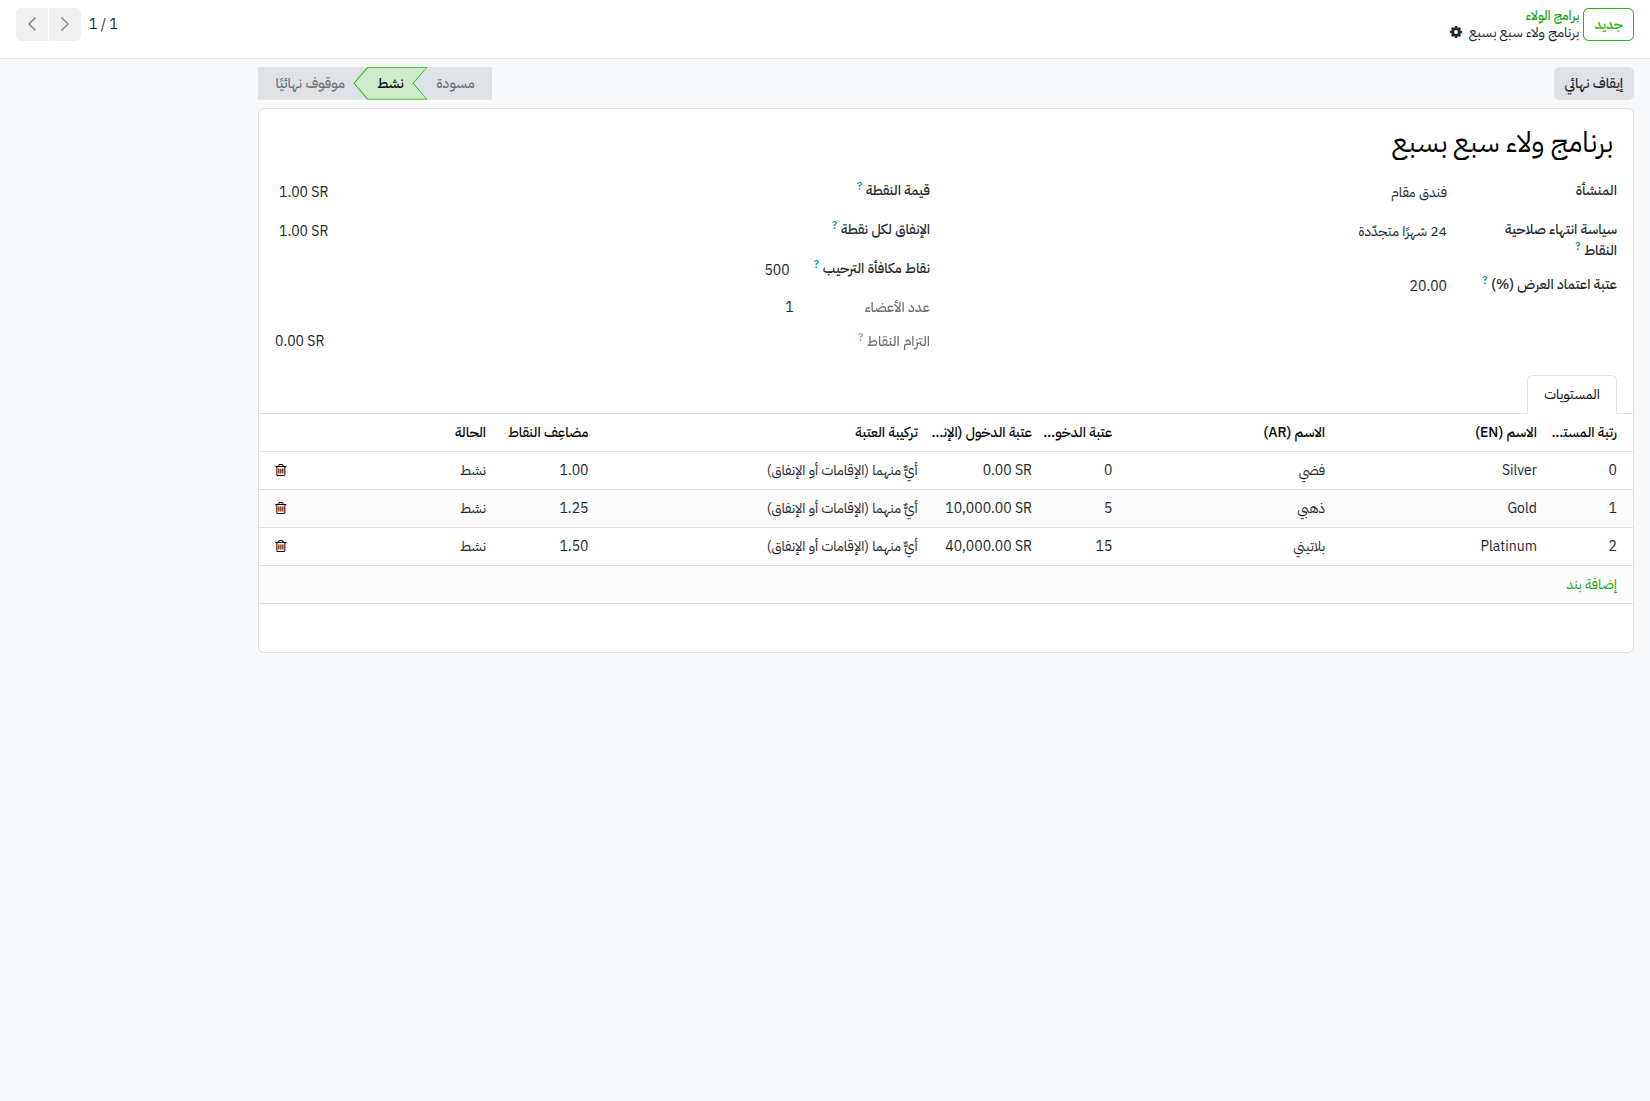Set status to نشط
Screen dimensions: 1650x1101
pos(391,84)
